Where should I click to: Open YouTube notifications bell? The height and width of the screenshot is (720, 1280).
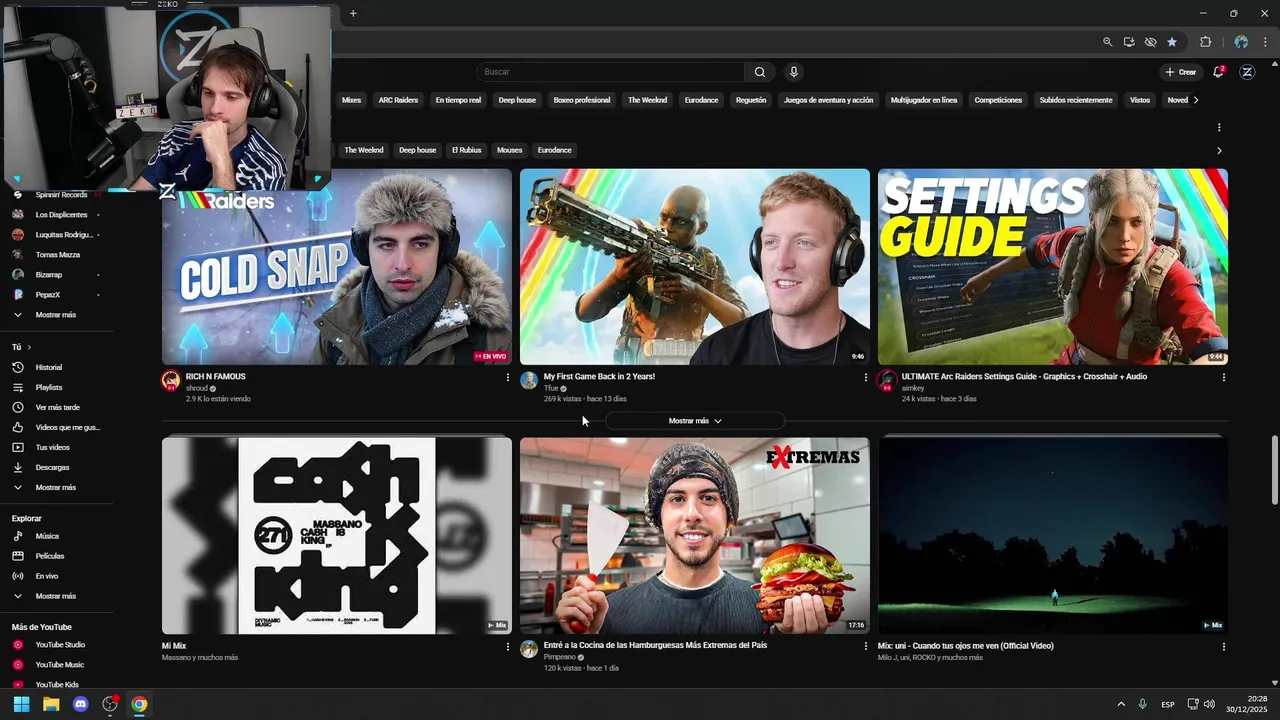point(1218,72)
